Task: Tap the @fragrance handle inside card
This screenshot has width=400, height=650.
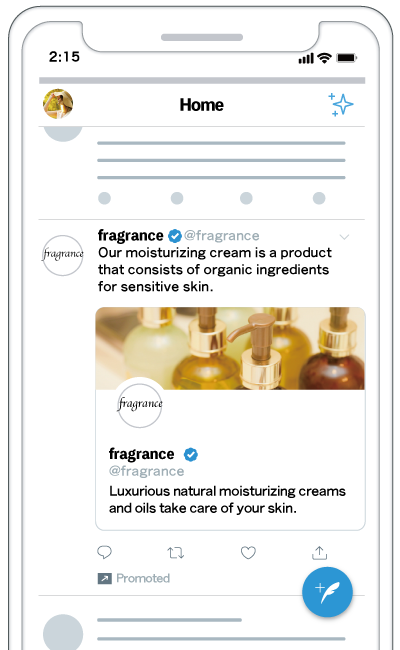Action: pyautogui.click(x=146, y=471)
